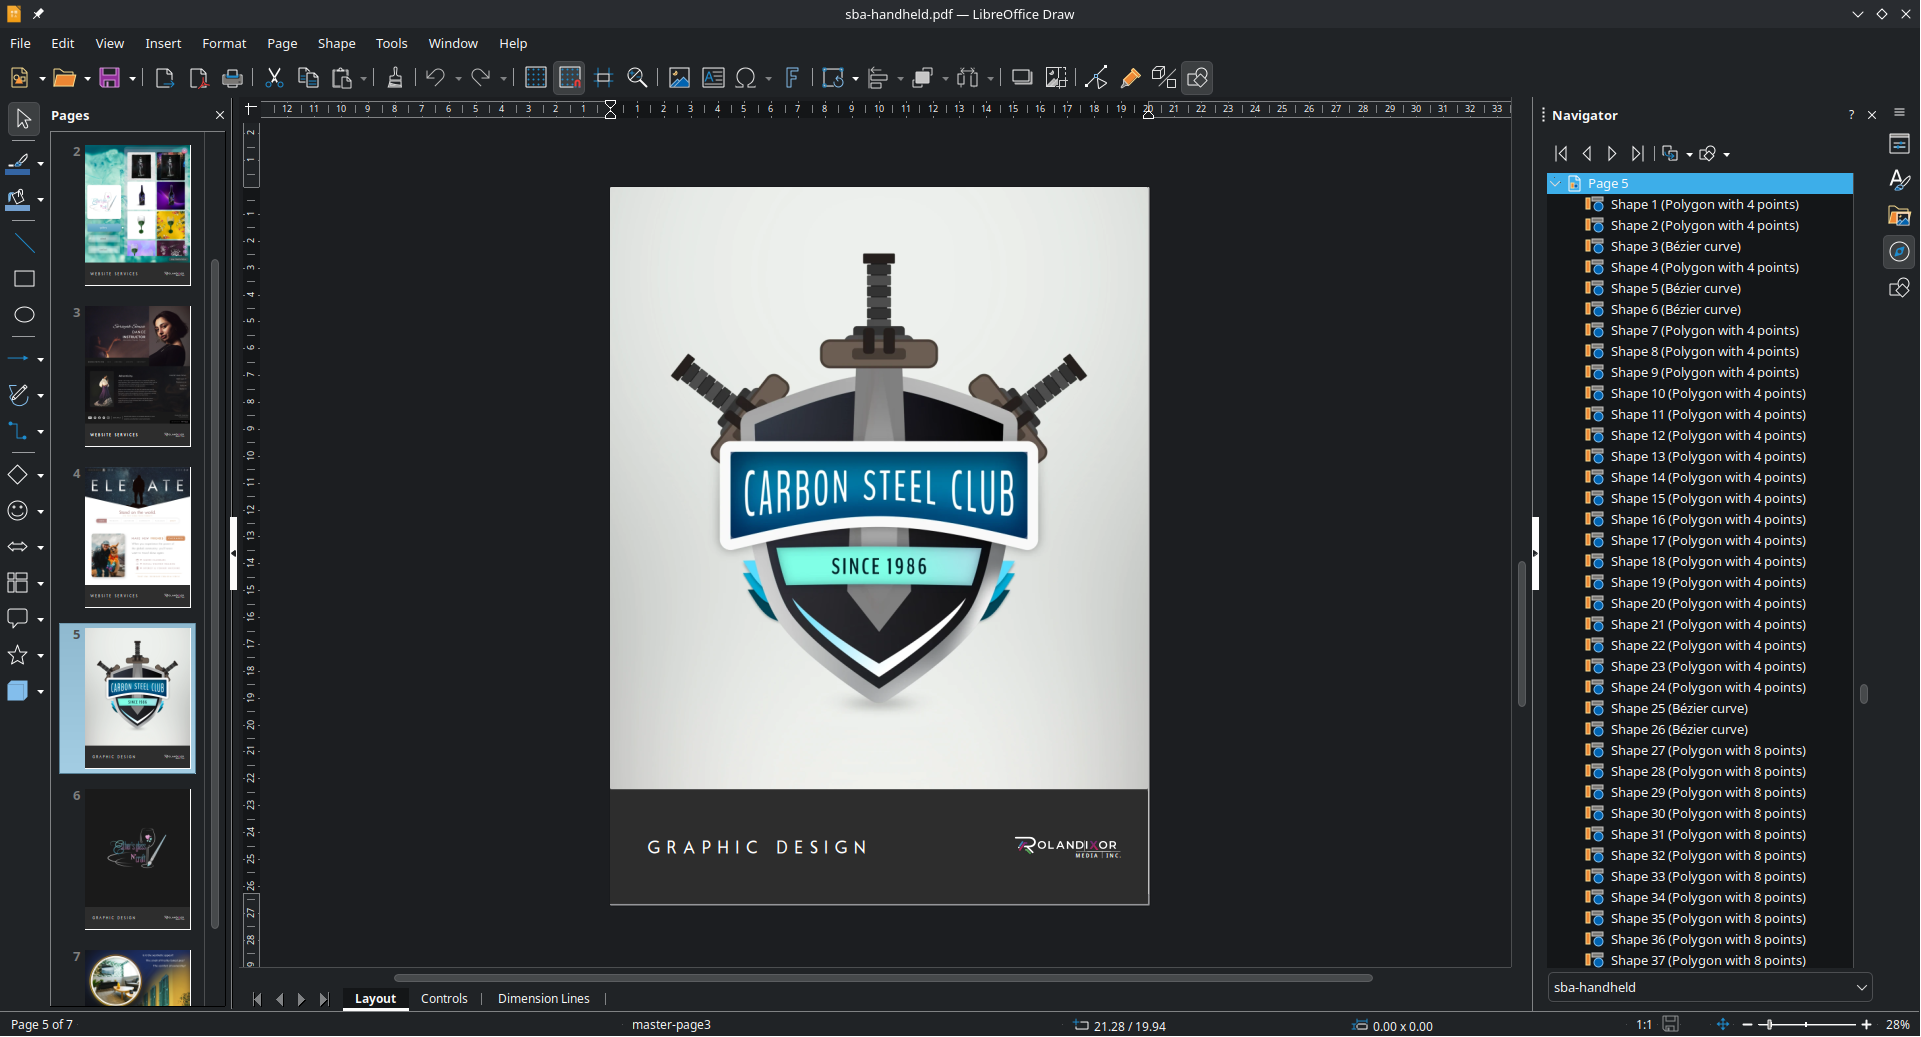Click Navigator's Next Page button
Screen dimensions: 1921x1037
[x=1612, y=153]
